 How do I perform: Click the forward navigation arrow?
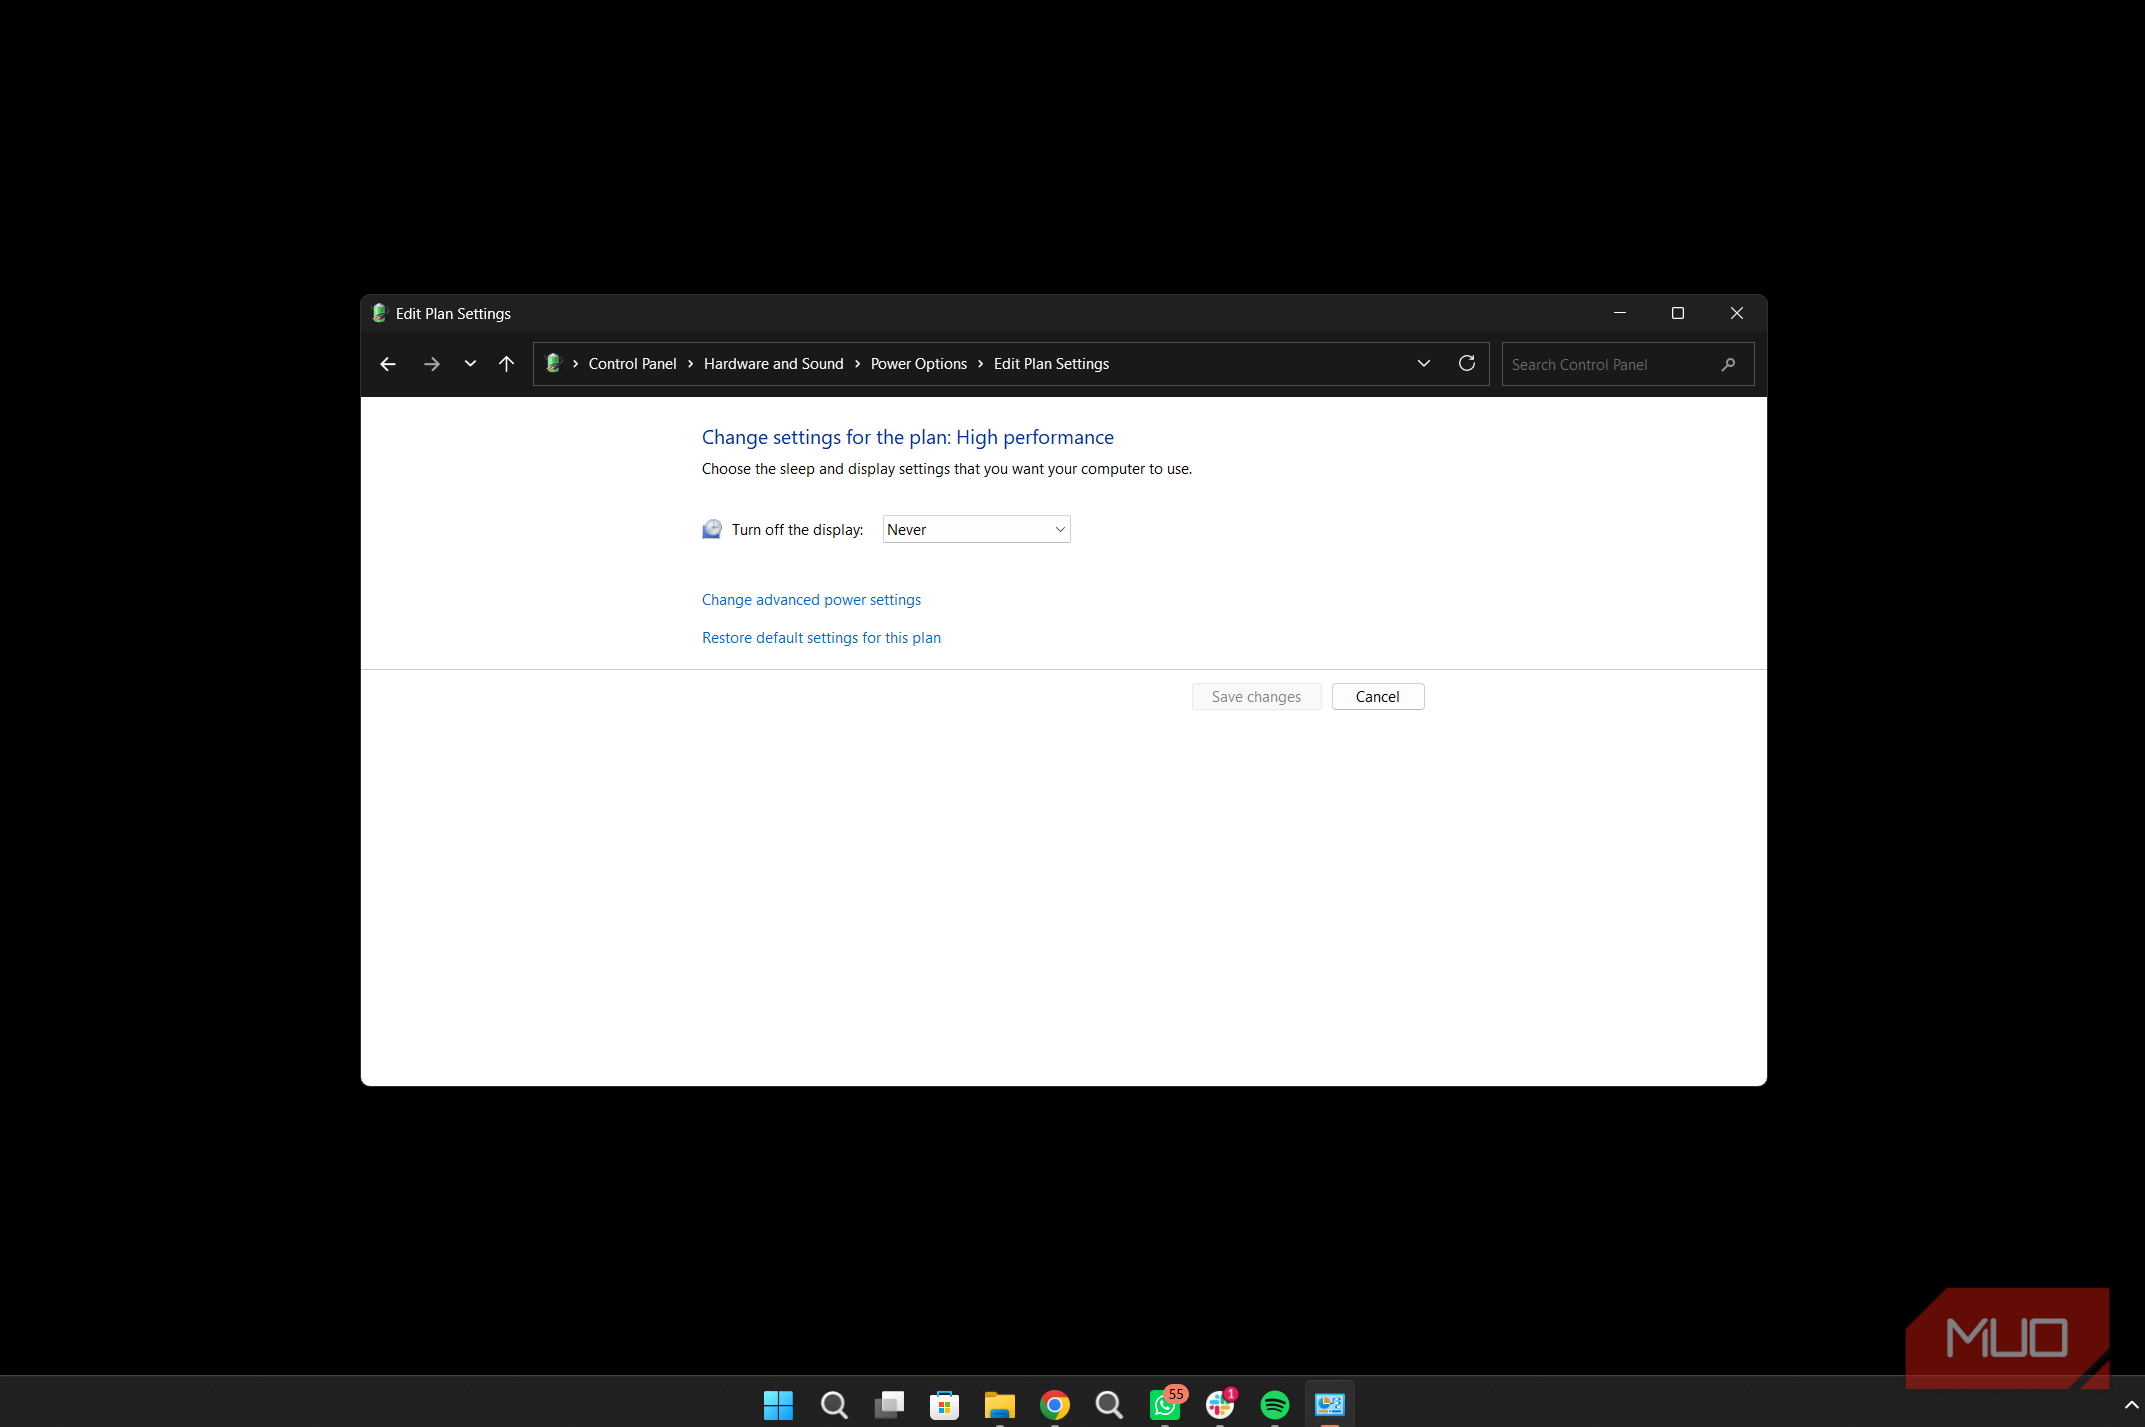tap(431, 364)
